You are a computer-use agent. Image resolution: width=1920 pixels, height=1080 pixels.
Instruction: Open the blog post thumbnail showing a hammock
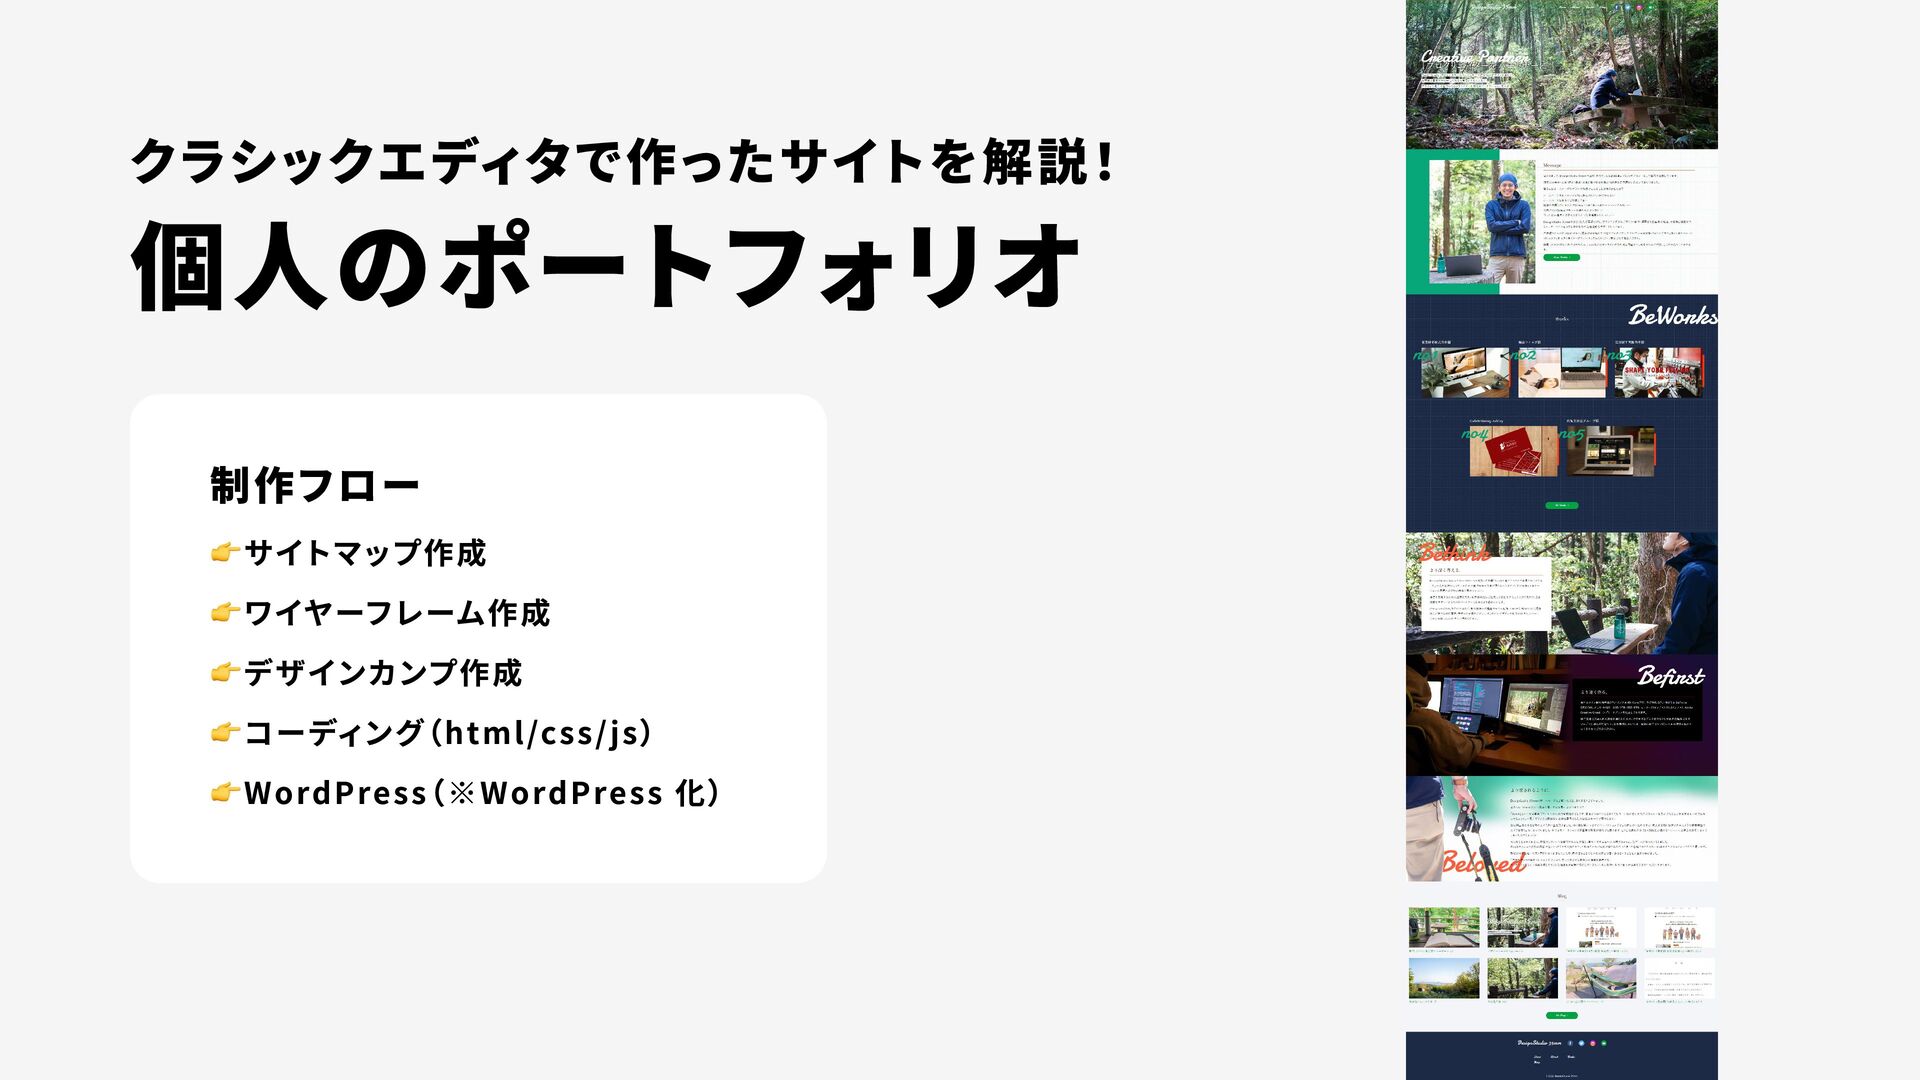click(1601, 978)
